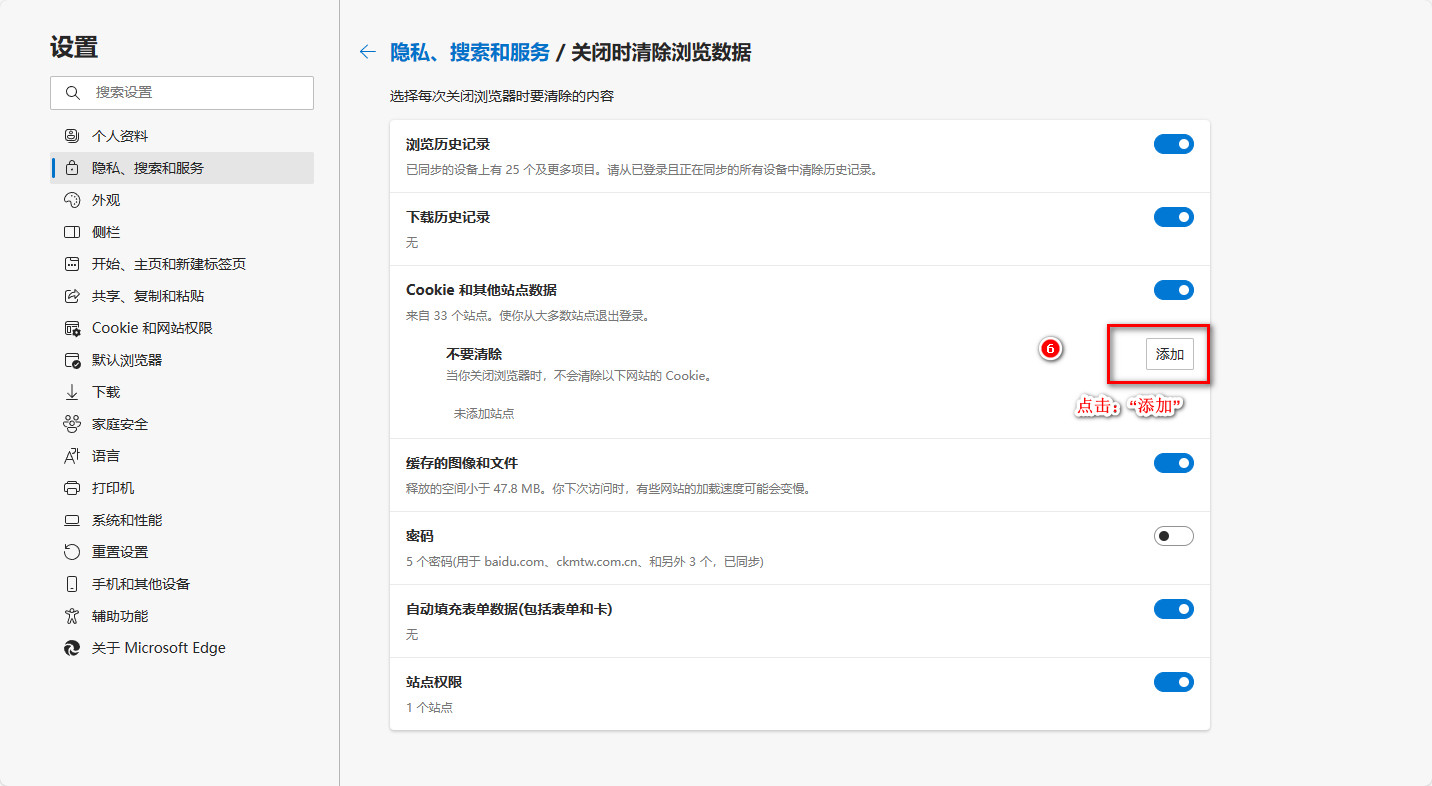Go to 系统和性能 settings page
1432x786 pixels.
pos(126,520)
